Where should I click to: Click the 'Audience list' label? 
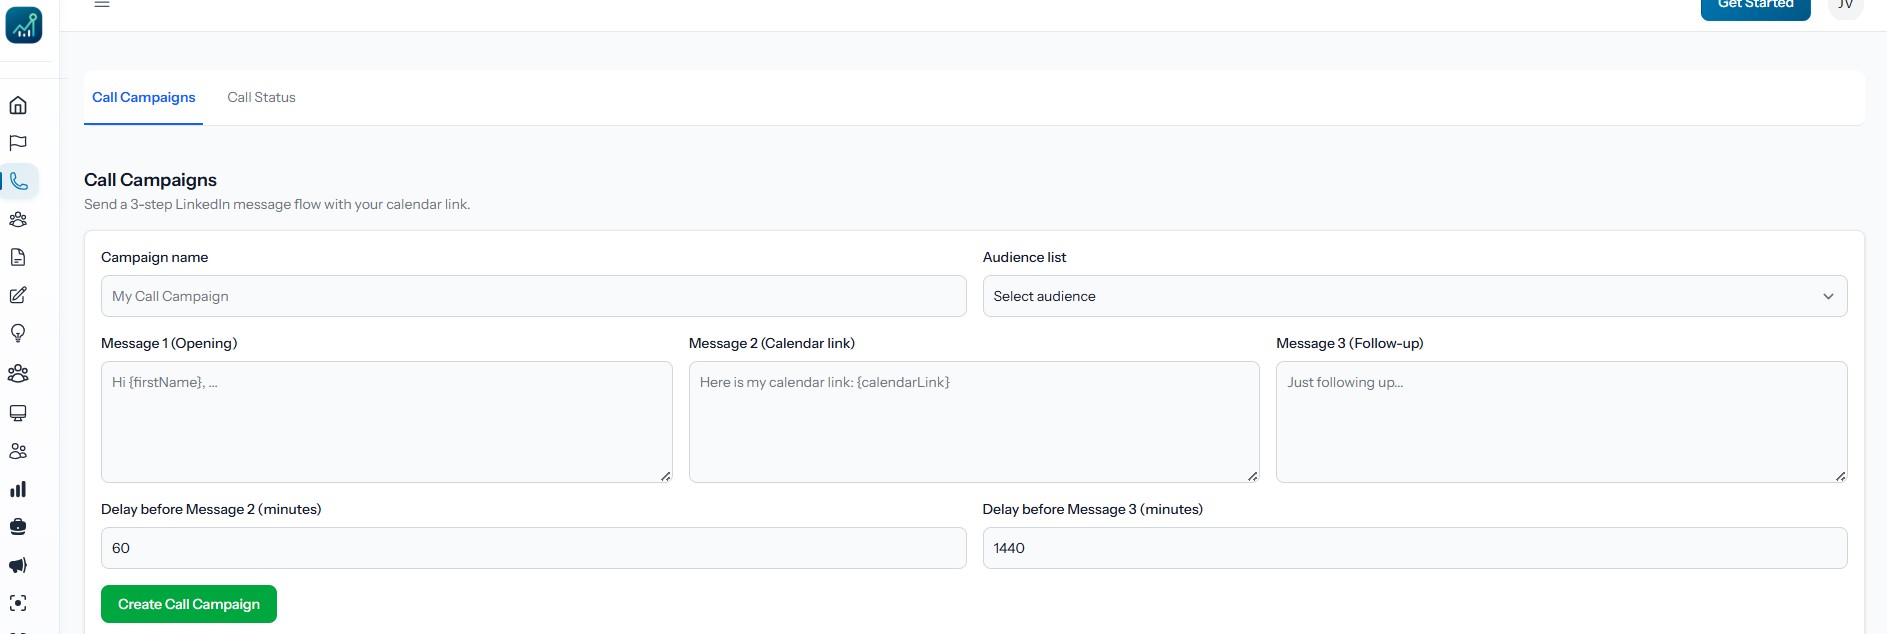(x=1024, y=257)
